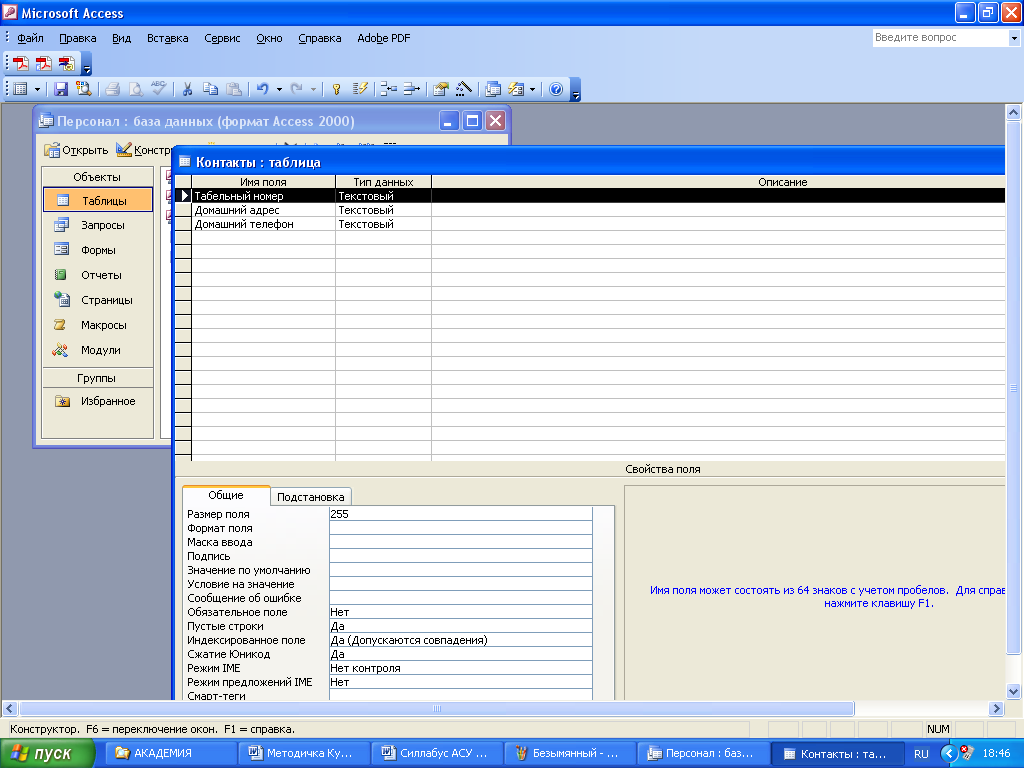
Task: Click the Print toolbar icon
Action: [x=112, y=89]
